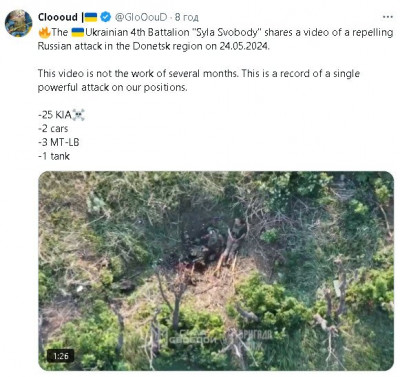Open the Cloooud profile avatar

tap(19, 23)
